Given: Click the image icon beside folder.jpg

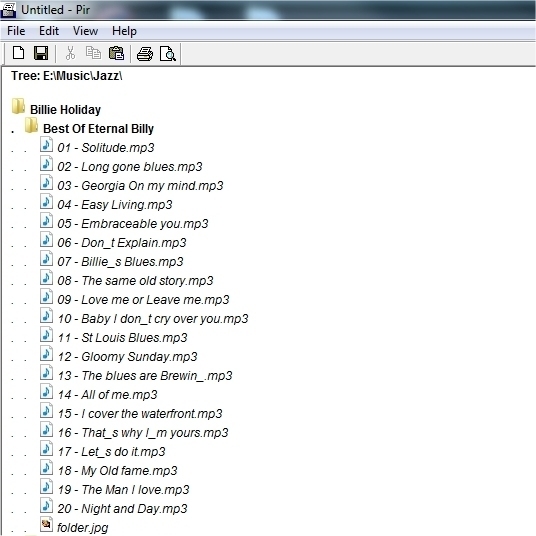Looking at the screenshot, I should [x=46, y=524].
